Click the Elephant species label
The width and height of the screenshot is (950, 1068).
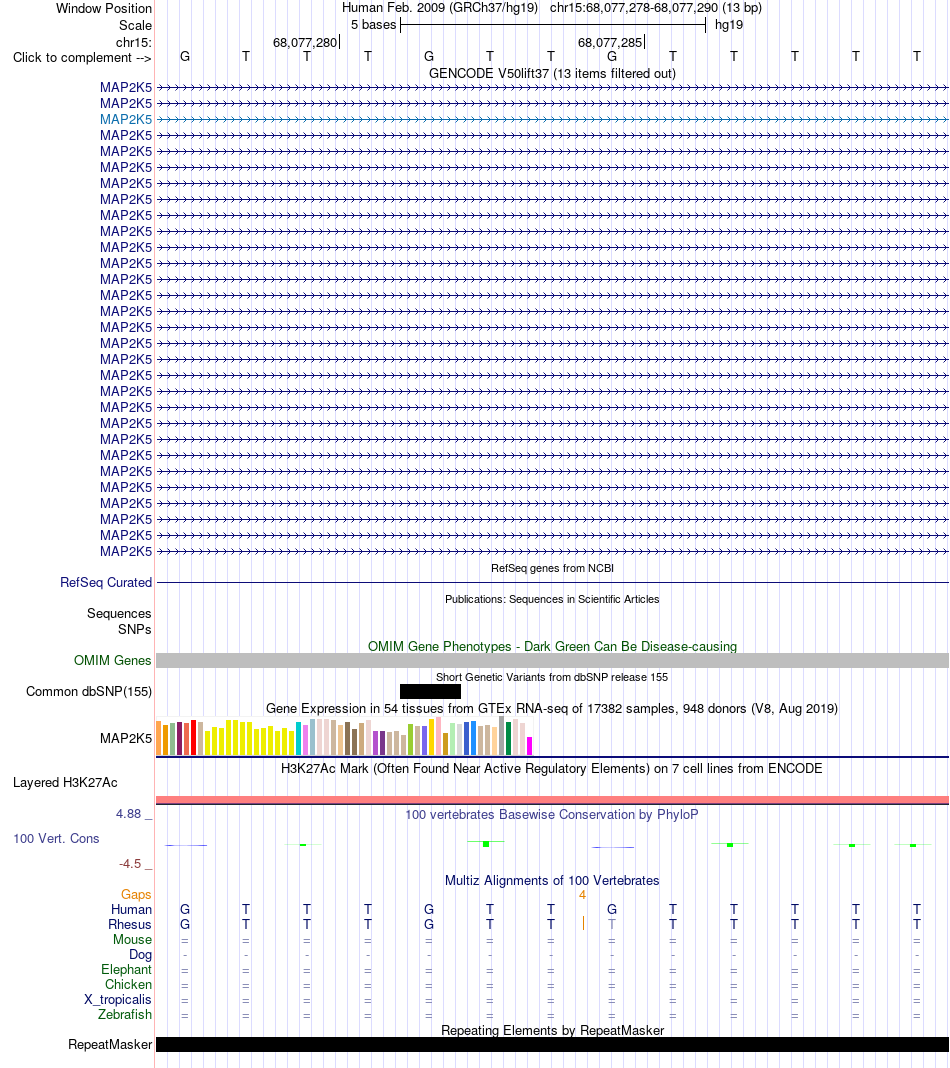click(x=127, y=969)
